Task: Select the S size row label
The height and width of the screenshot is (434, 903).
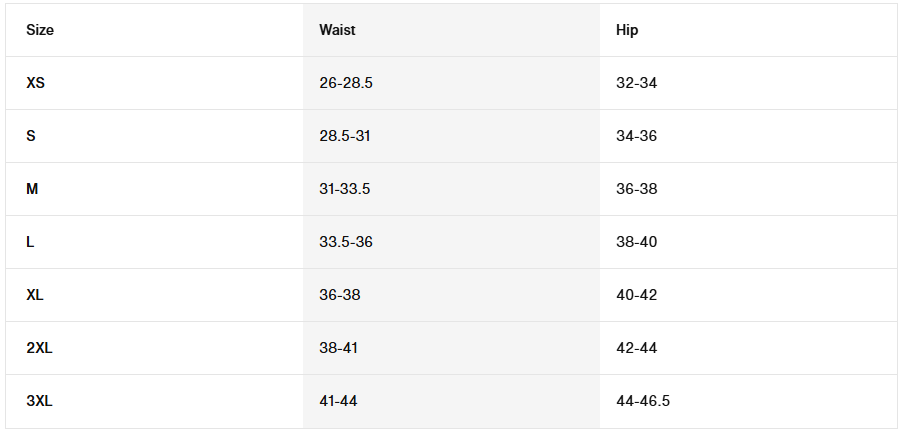Action: coord(31,136)
